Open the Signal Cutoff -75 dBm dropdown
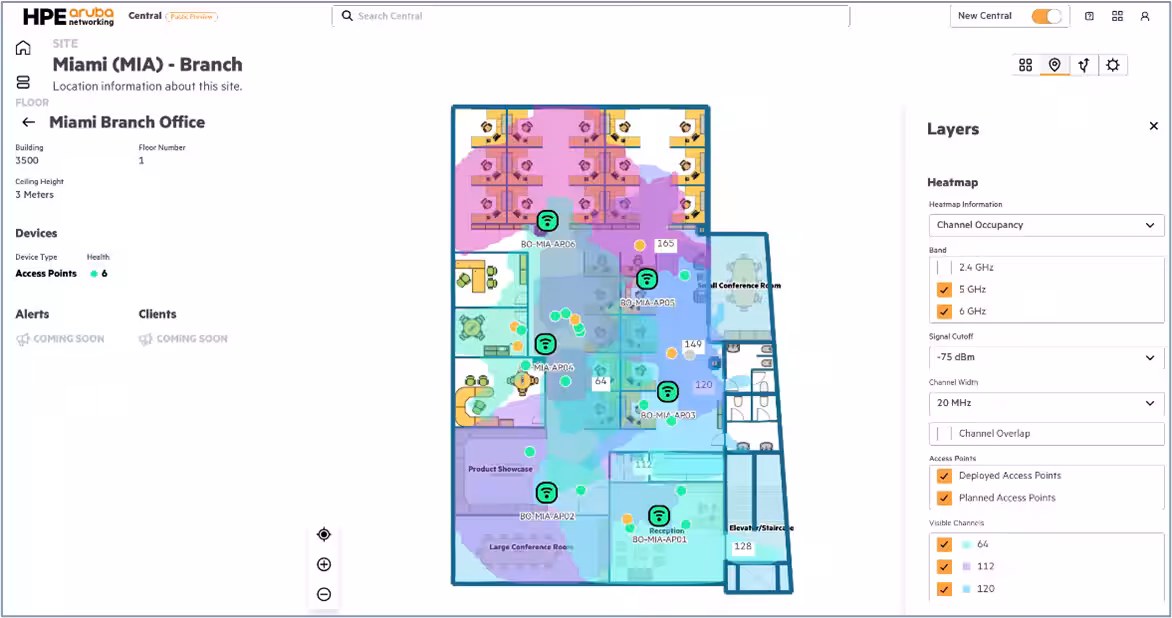 pyautogui.click(x=1046, y=357)
